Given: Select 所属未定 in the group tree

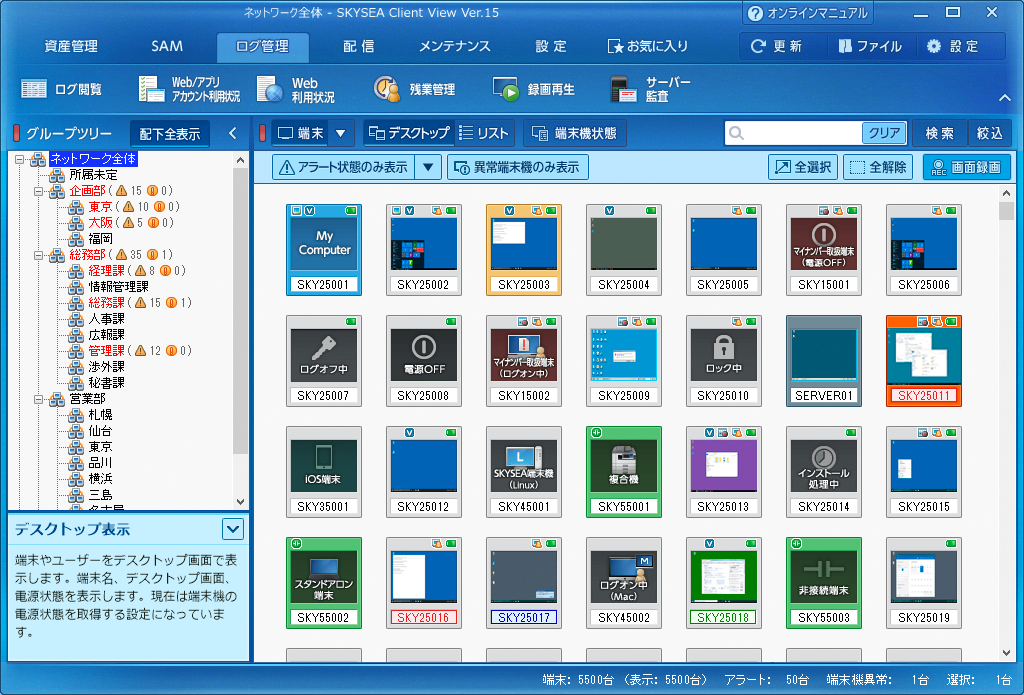Looking at the screenshot, I should [x=93, y=174].
